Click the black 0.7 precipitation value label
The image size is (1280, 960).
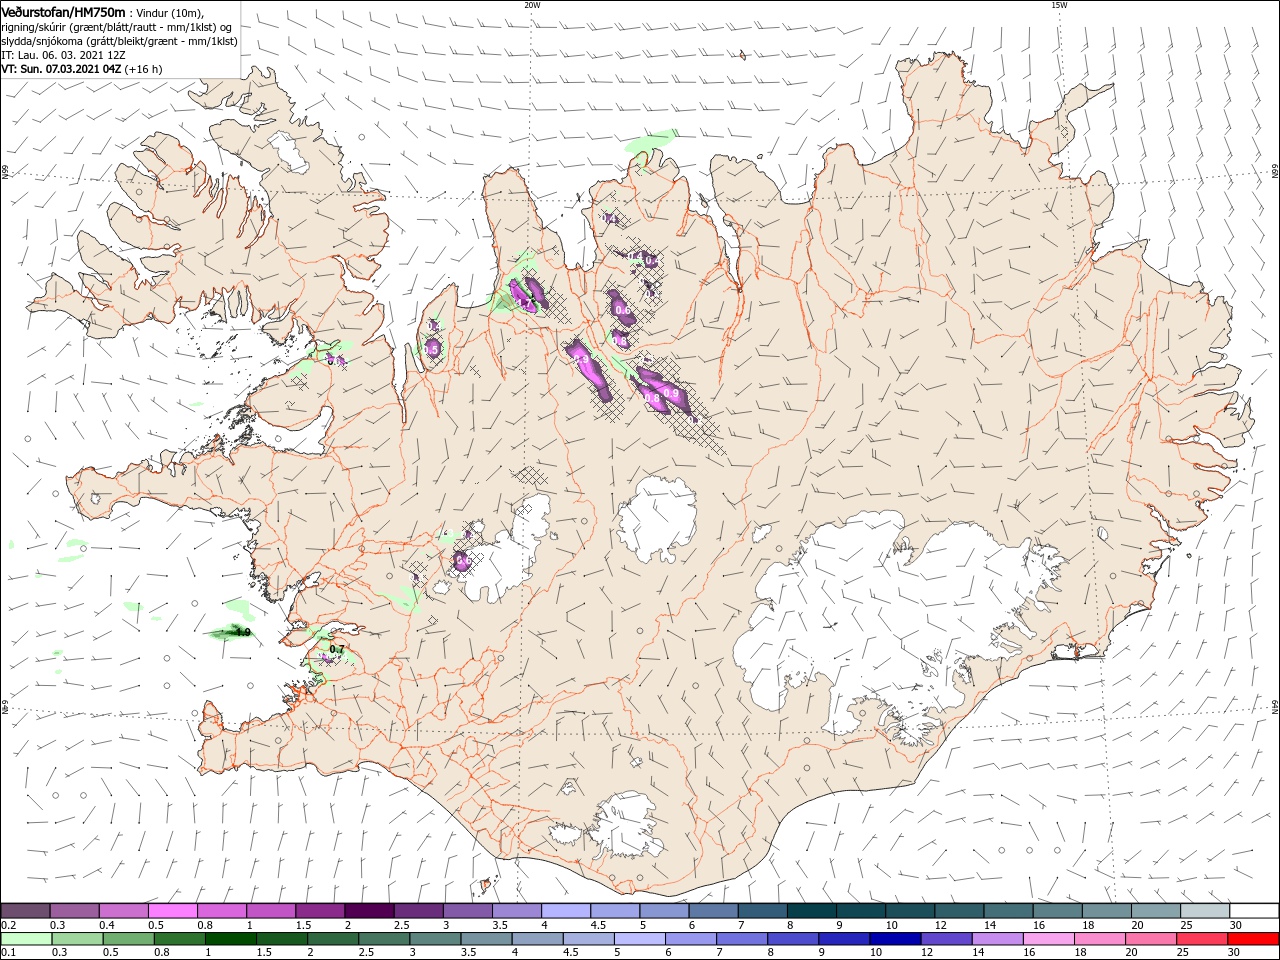tap(337, 650)
